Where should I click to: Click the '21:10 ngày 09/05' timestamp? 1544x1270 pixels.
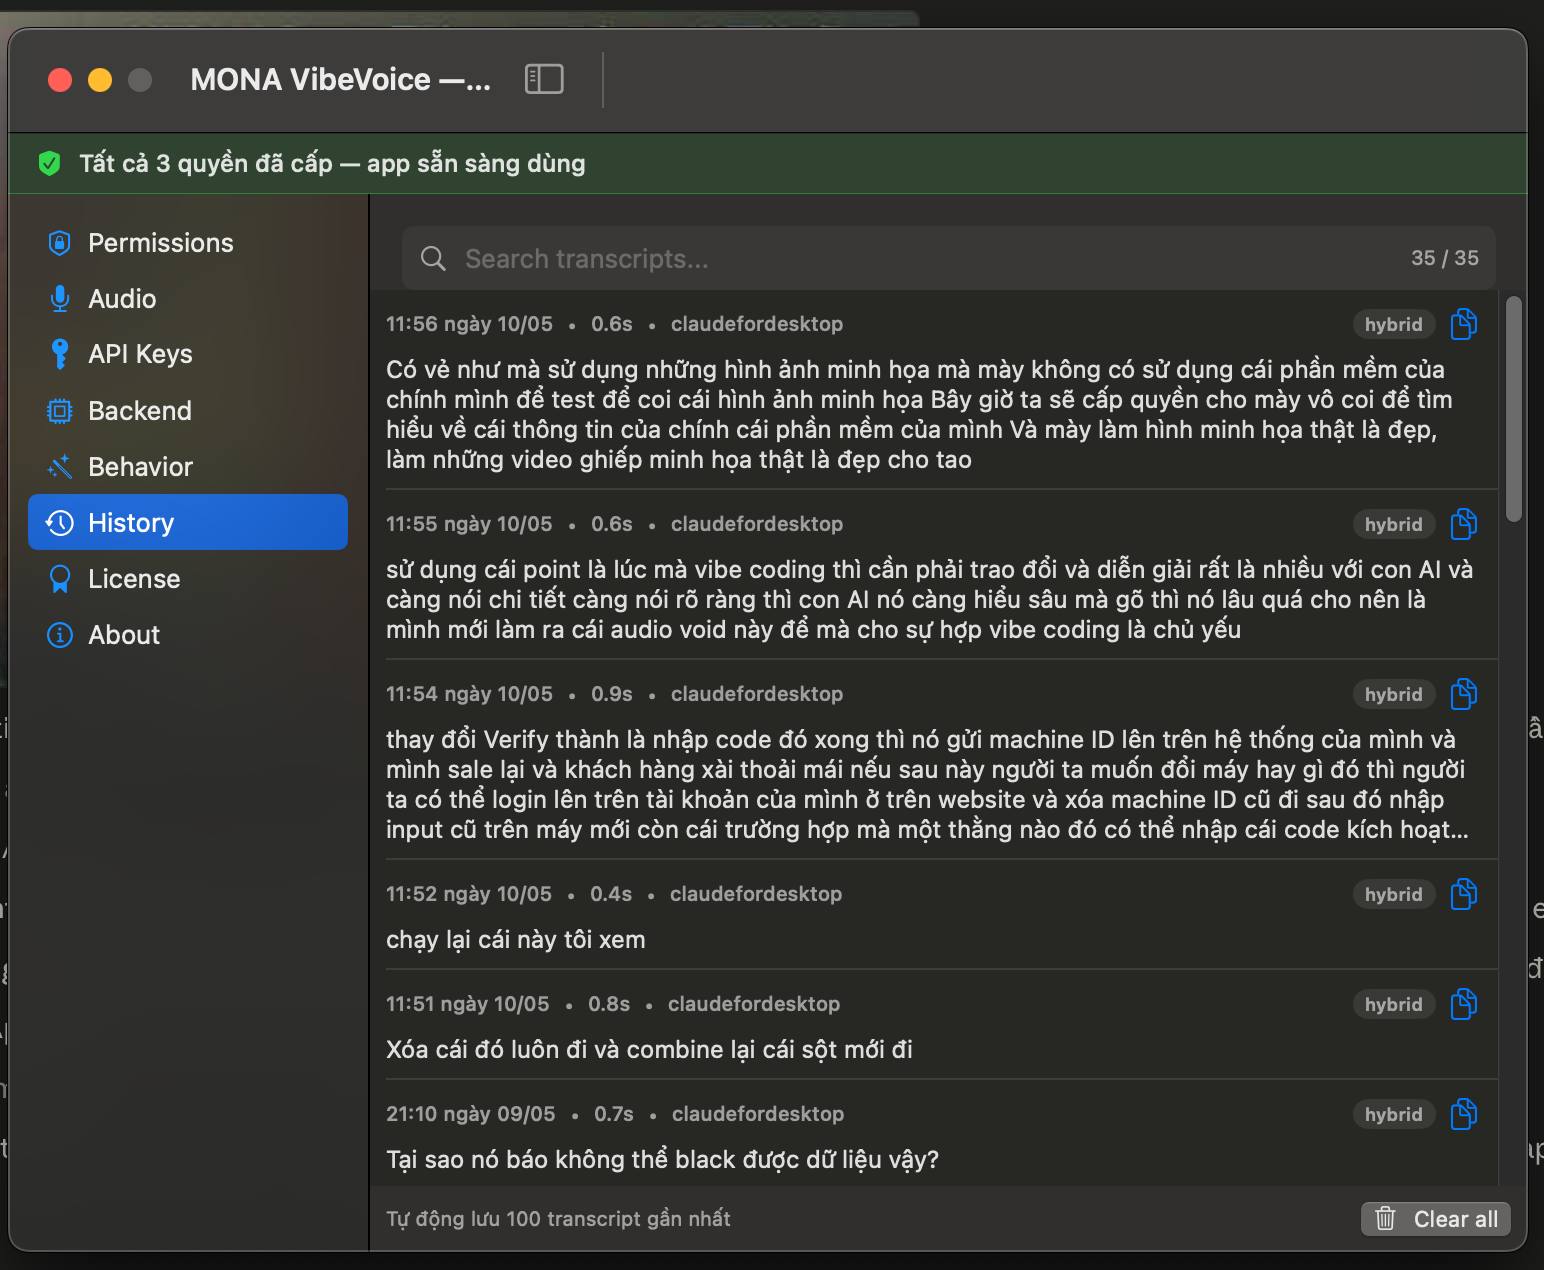pos(471,1114)
